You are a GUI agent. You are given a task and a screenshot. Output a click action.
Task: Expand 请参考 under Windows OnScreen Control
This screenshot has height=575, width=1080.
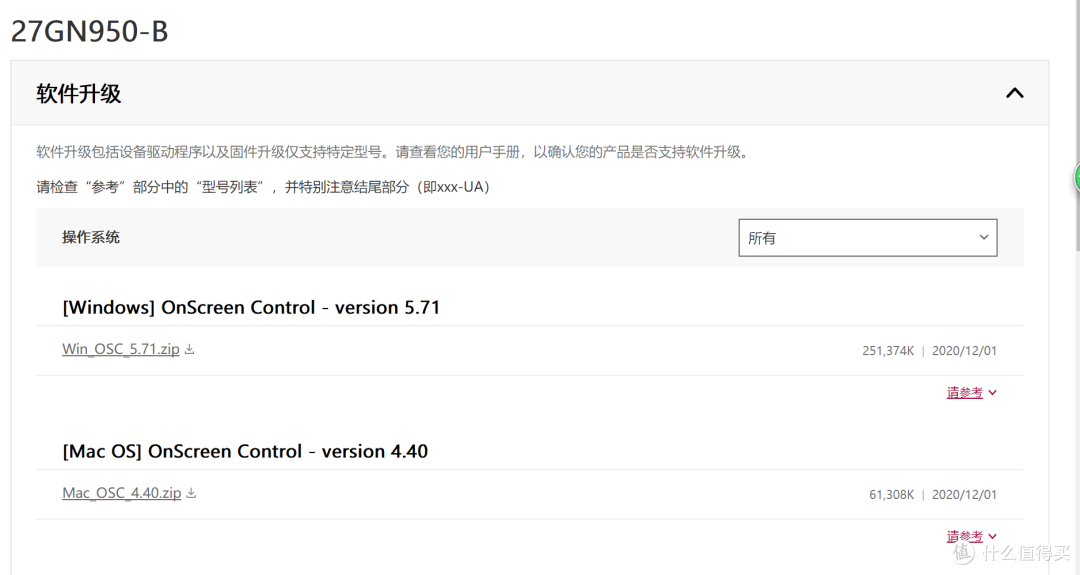tap(964, 393)
